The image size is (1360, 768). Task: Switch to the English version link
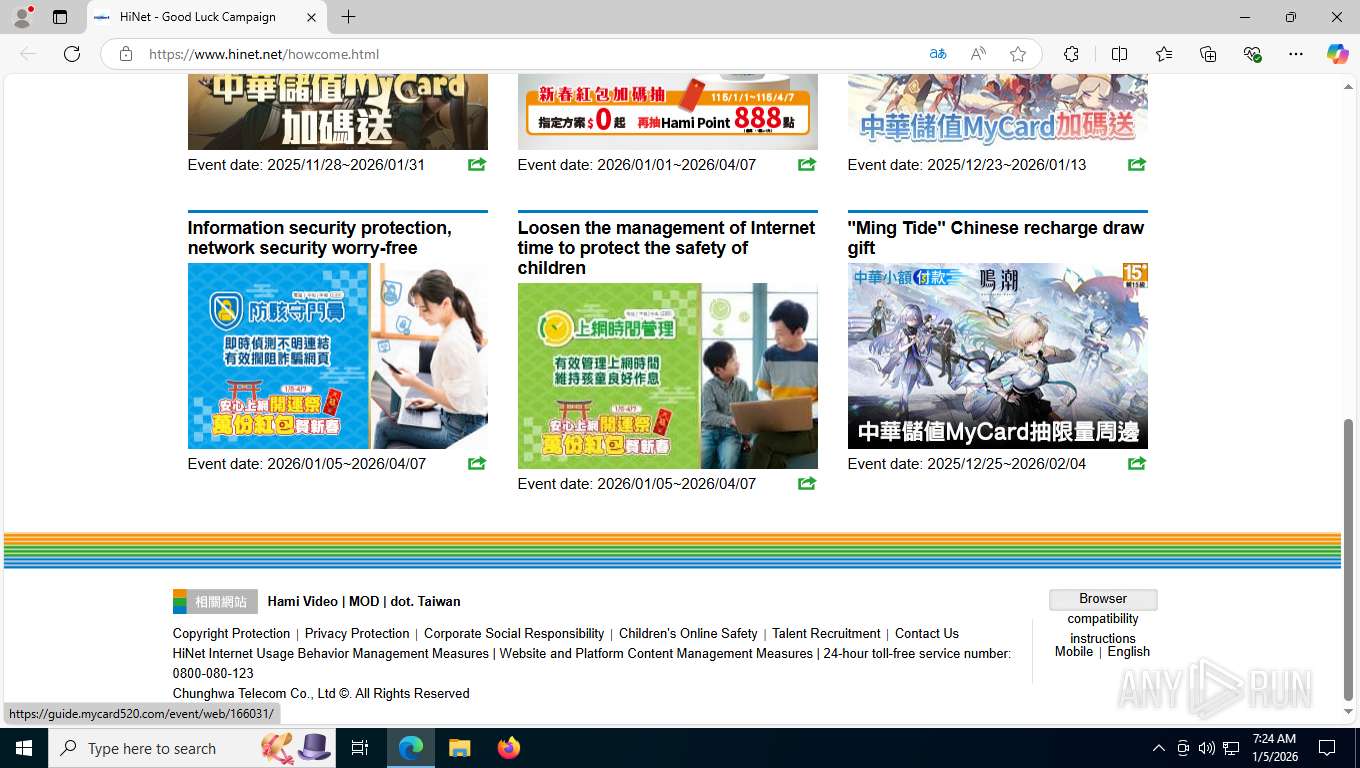(x=1129, y=651)
